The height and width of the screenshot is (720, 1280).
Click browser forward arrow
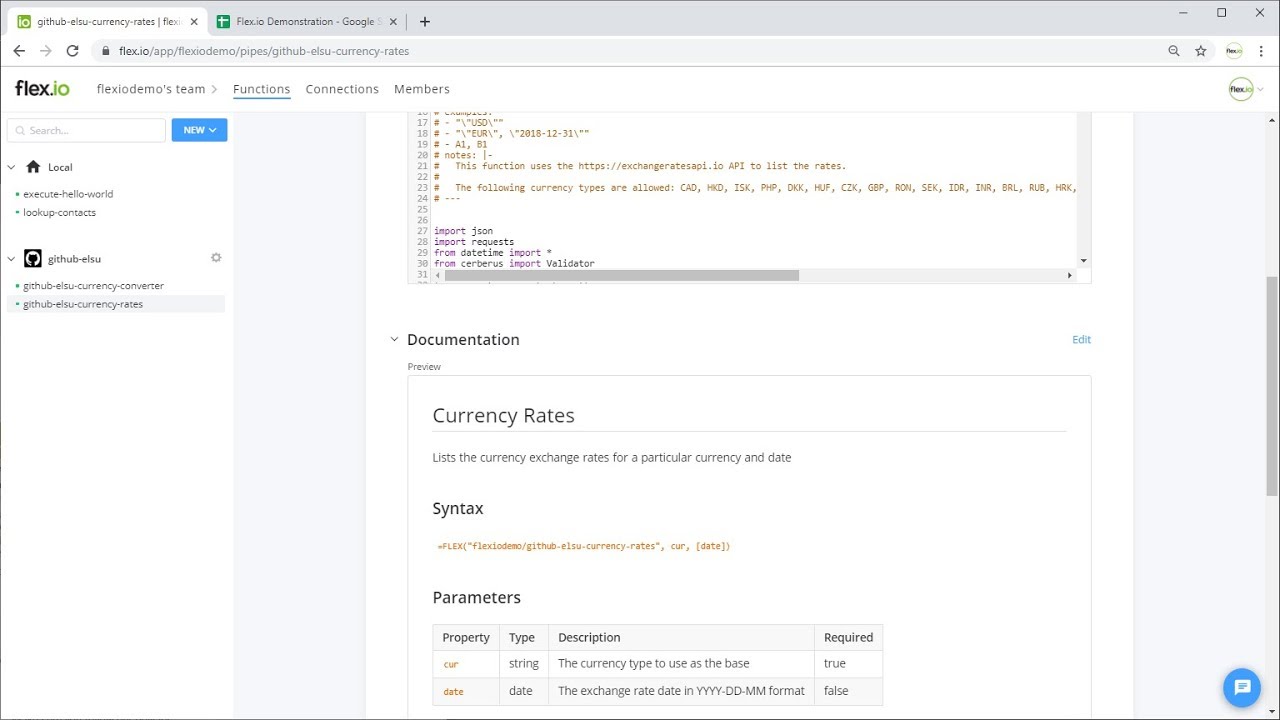(45, 51)
